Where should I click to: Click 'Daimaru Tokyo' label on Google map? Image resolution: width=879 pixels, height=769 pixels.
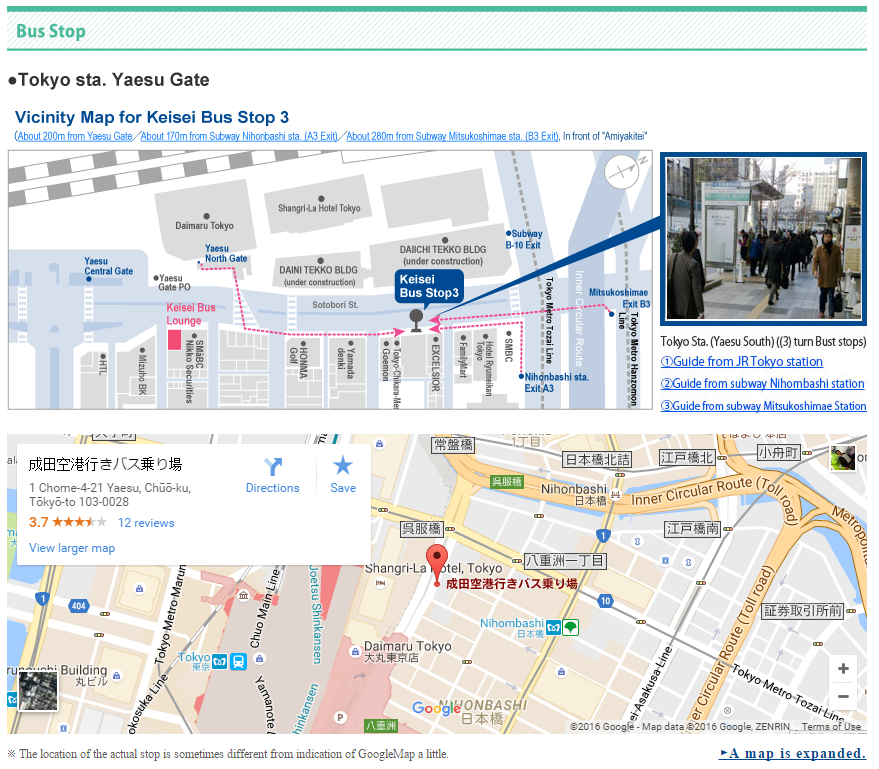(408, 646)
